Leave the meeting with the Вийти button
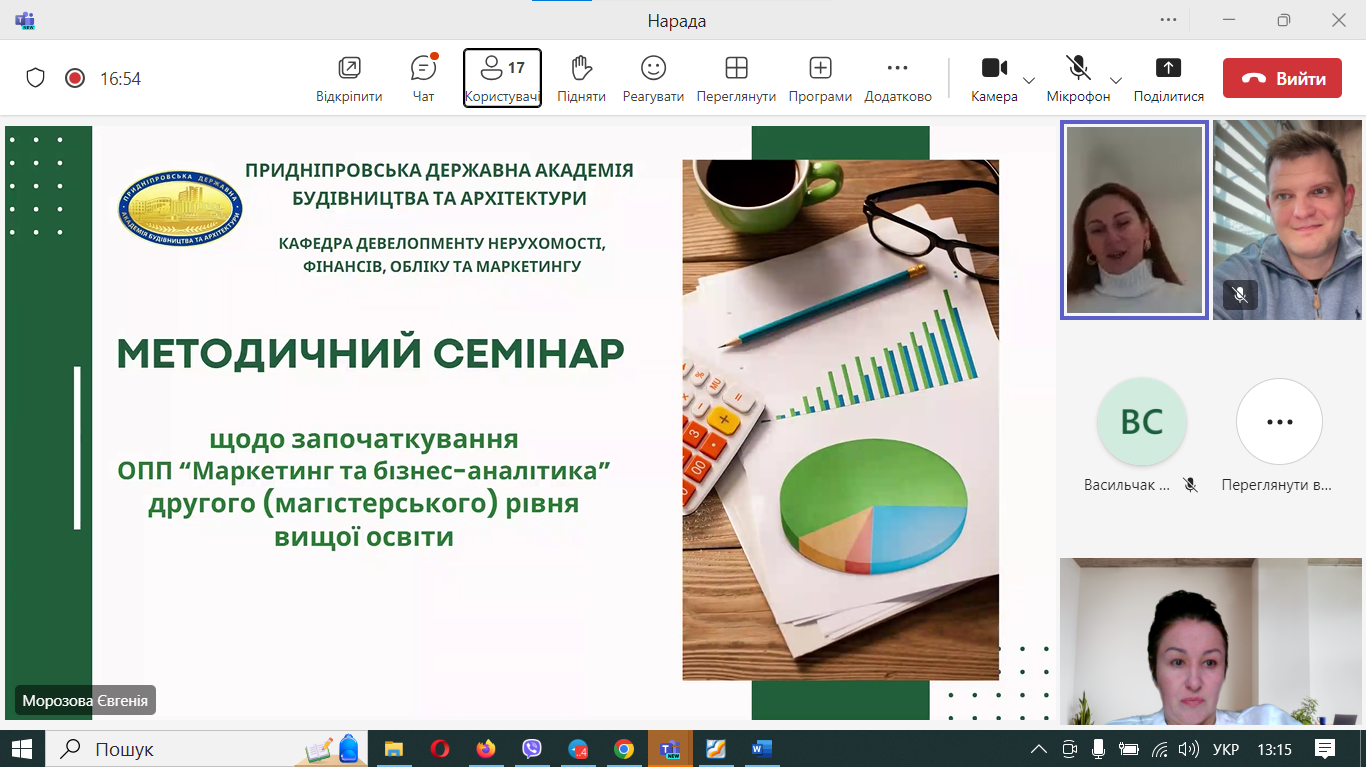The image size is (1366, 767). 1282,79
